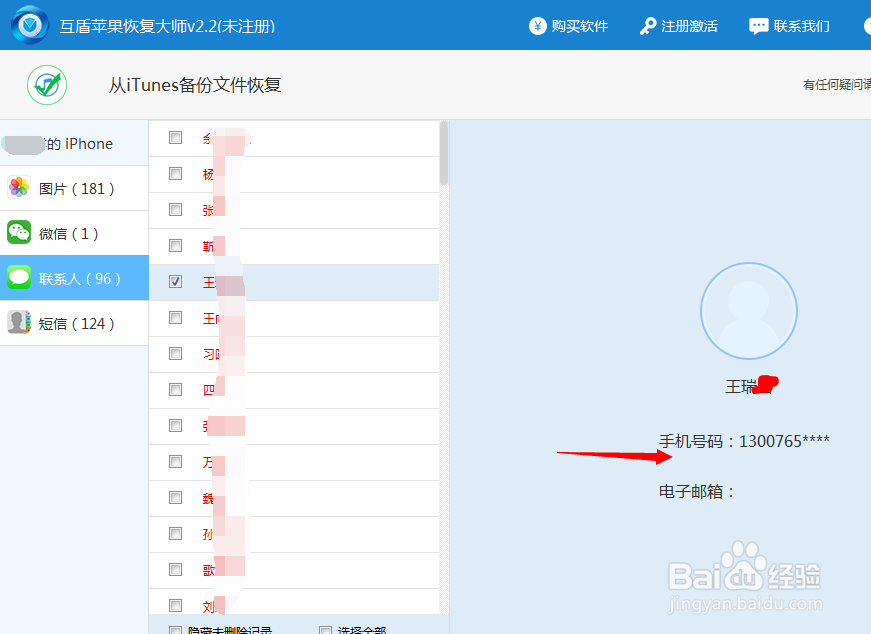Check the box for first contact row
This screenshot has height=634, width=871.
176,137
